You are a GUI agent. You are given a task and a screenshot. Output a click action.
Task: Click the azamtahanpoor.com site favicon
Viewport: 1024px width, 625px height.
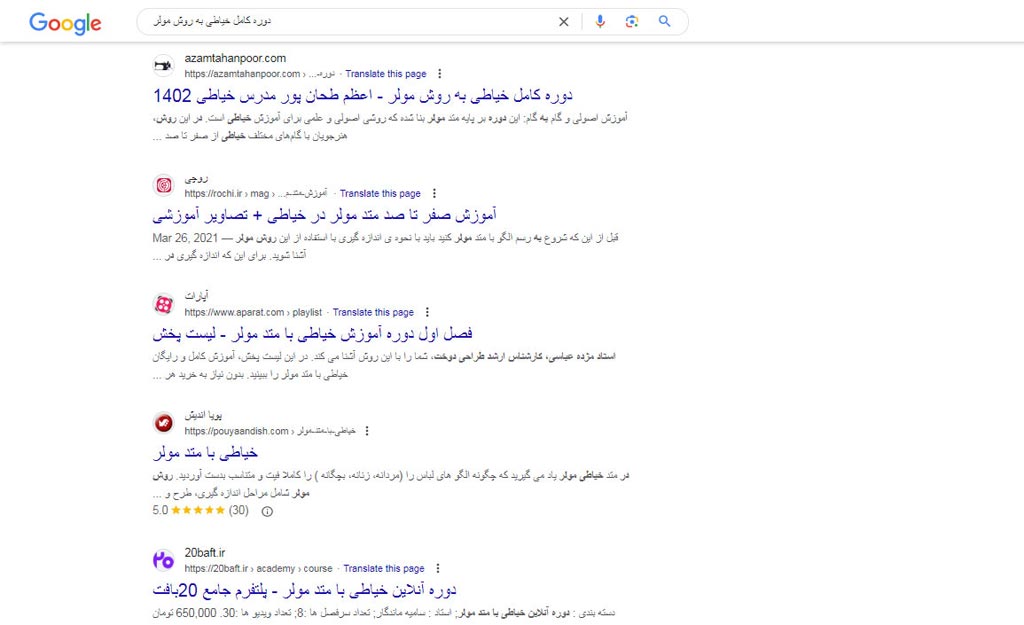pyautogui.click(x=163, y=65)
